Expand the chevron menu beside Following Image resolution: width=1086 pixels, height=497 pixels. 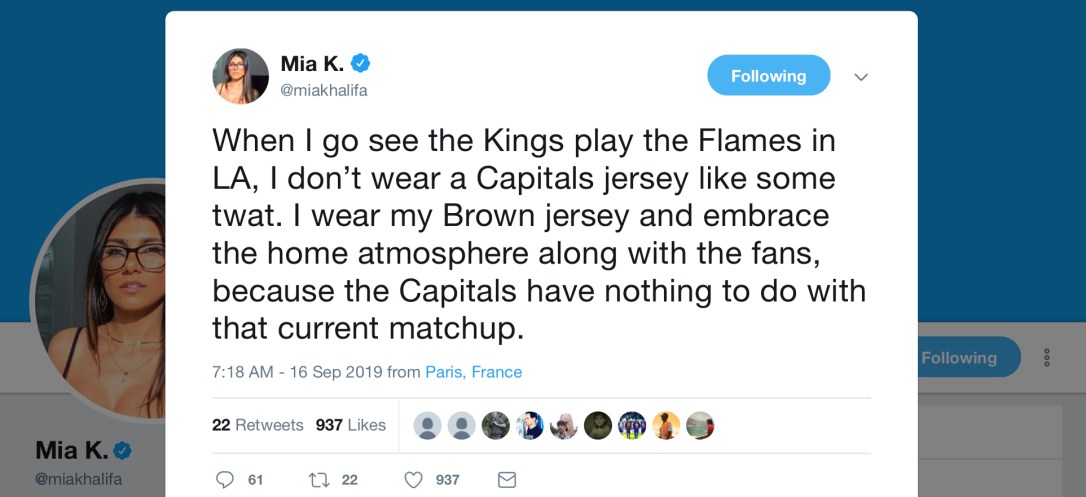pos(861,77)
